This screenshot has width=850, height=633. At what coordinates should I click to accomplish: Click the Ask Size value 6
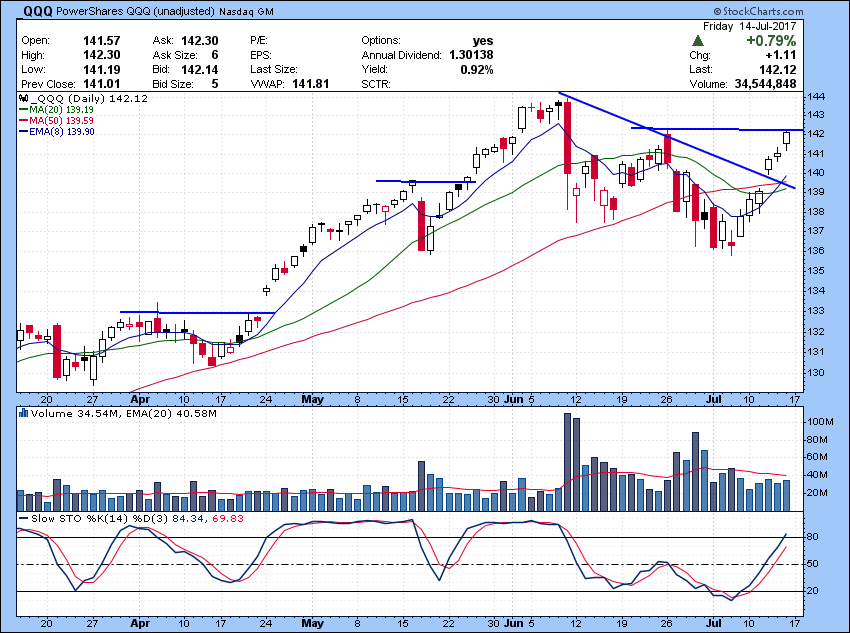pyautogui.click(x=215, y=55)
